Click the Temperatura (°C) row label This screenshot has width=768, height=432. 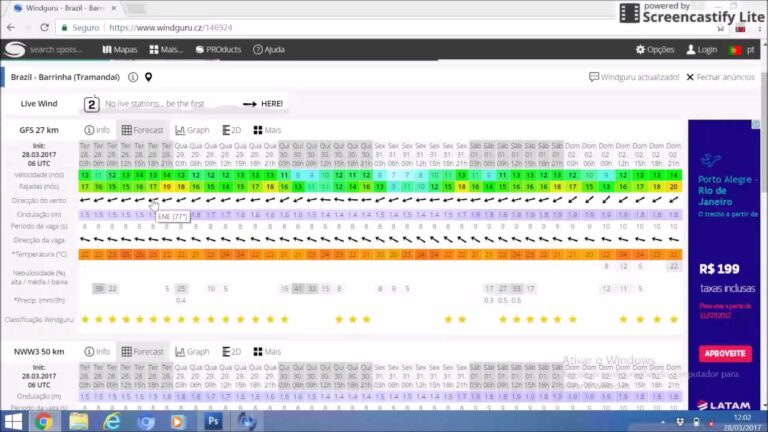pyautogui.click(x=39, y=254)
